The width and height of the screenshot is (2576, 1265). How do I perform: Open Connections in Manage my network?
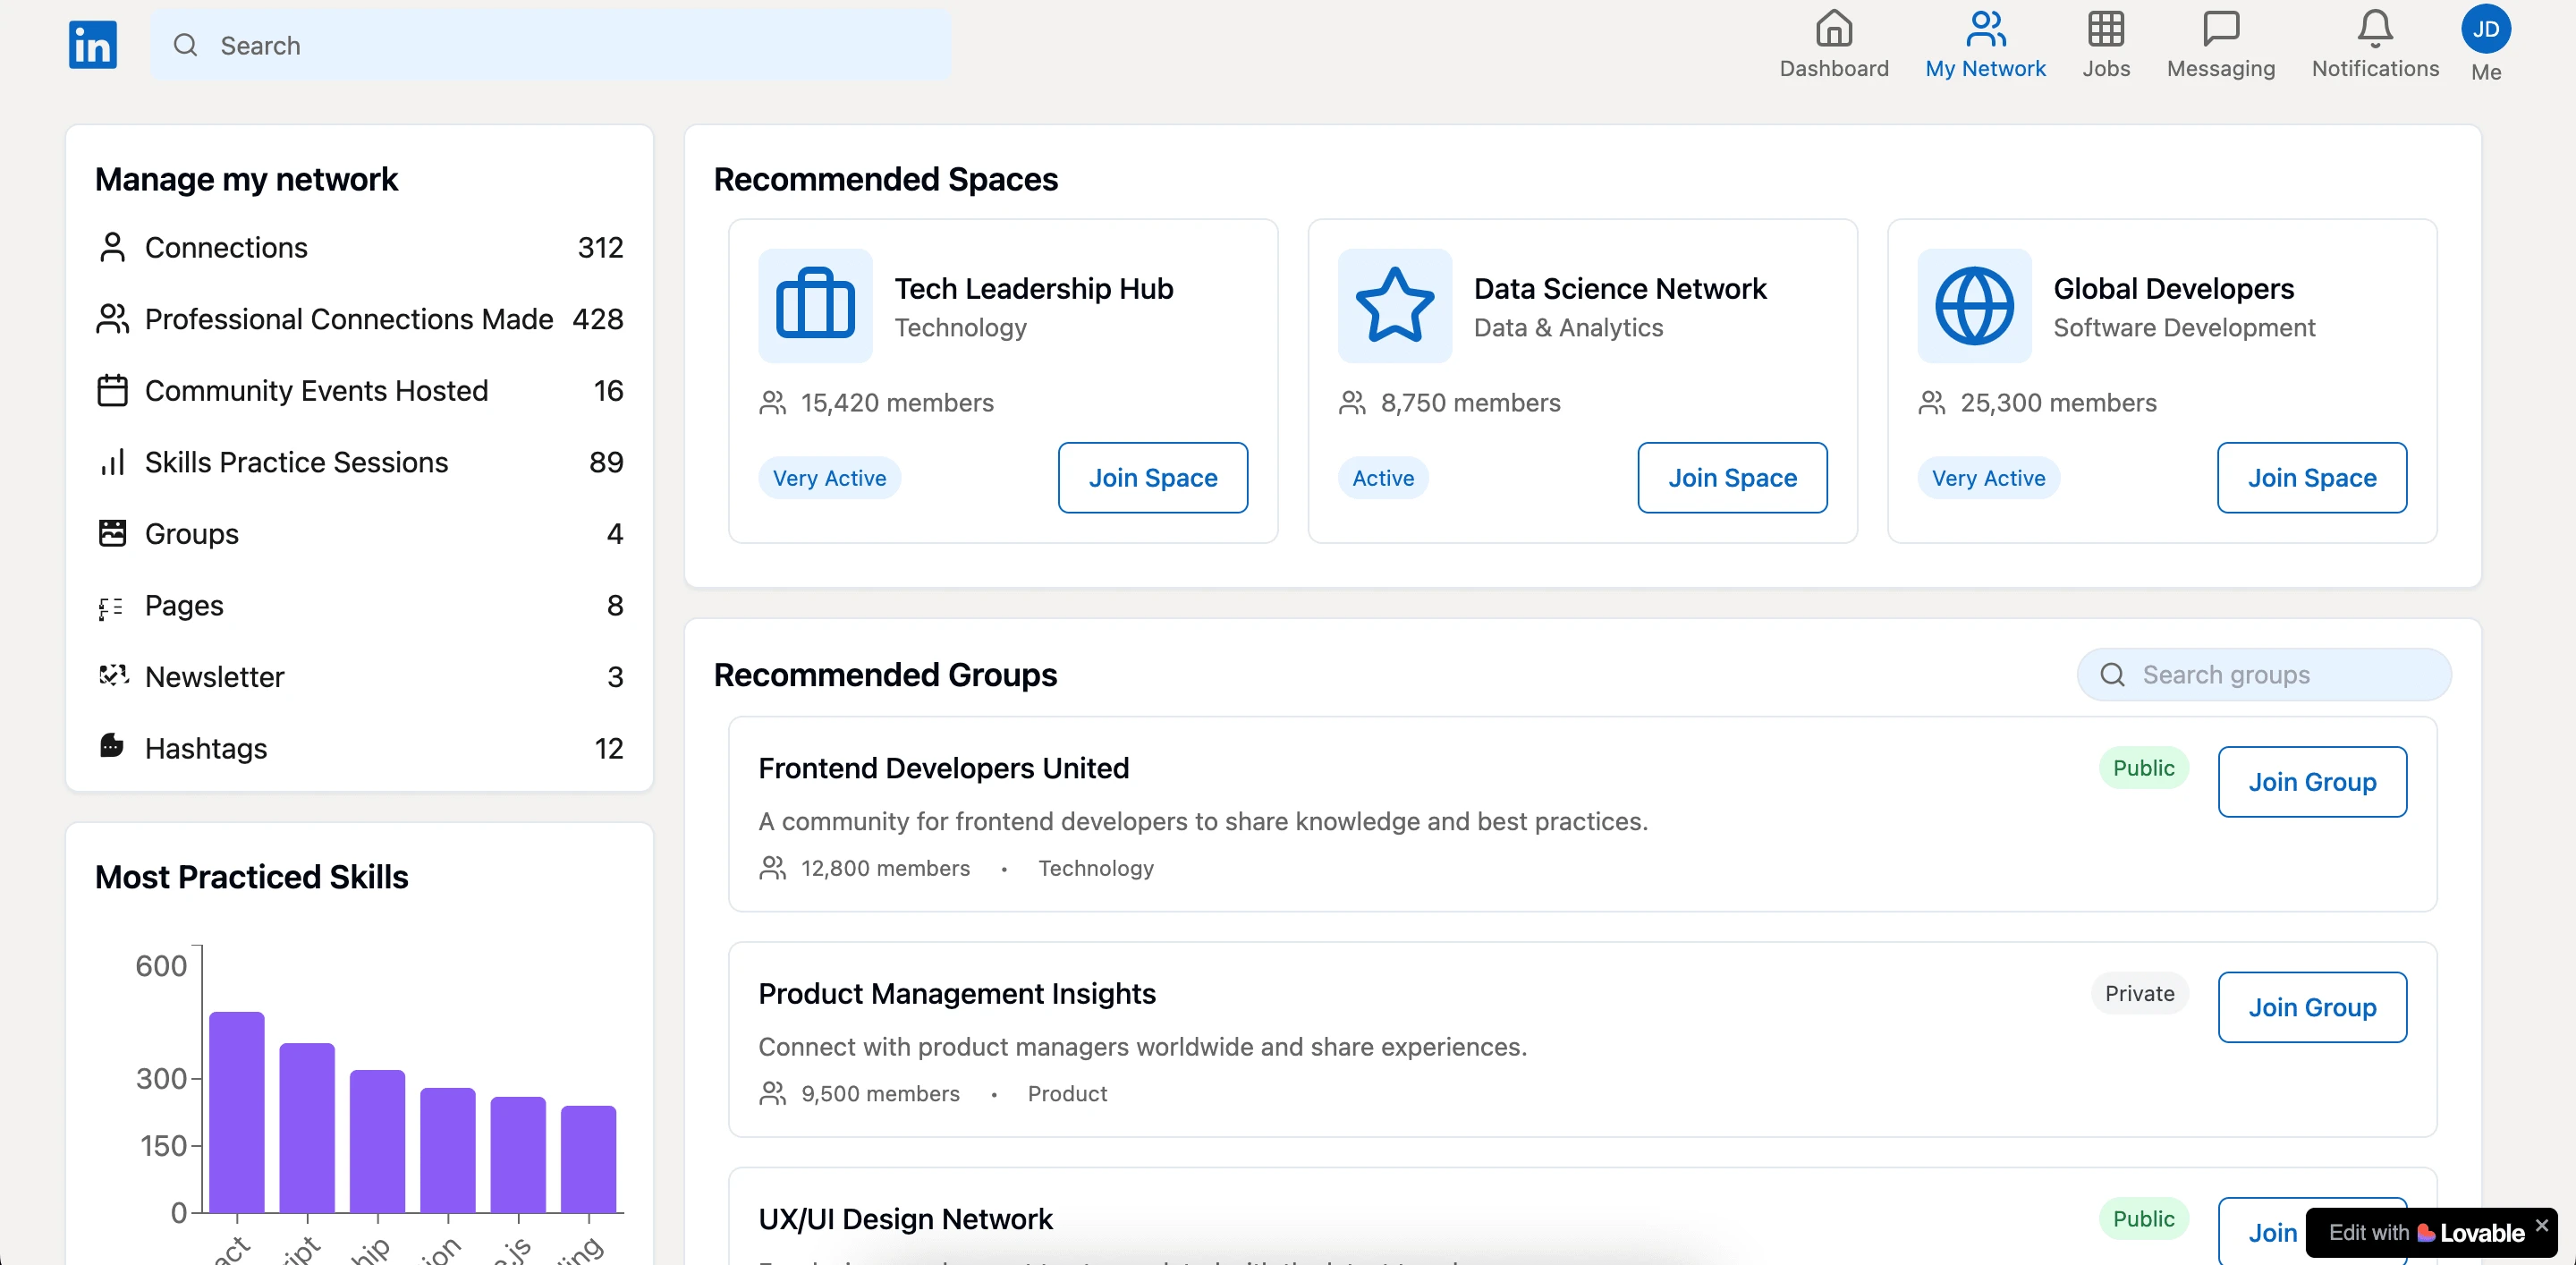coord(359,247)
